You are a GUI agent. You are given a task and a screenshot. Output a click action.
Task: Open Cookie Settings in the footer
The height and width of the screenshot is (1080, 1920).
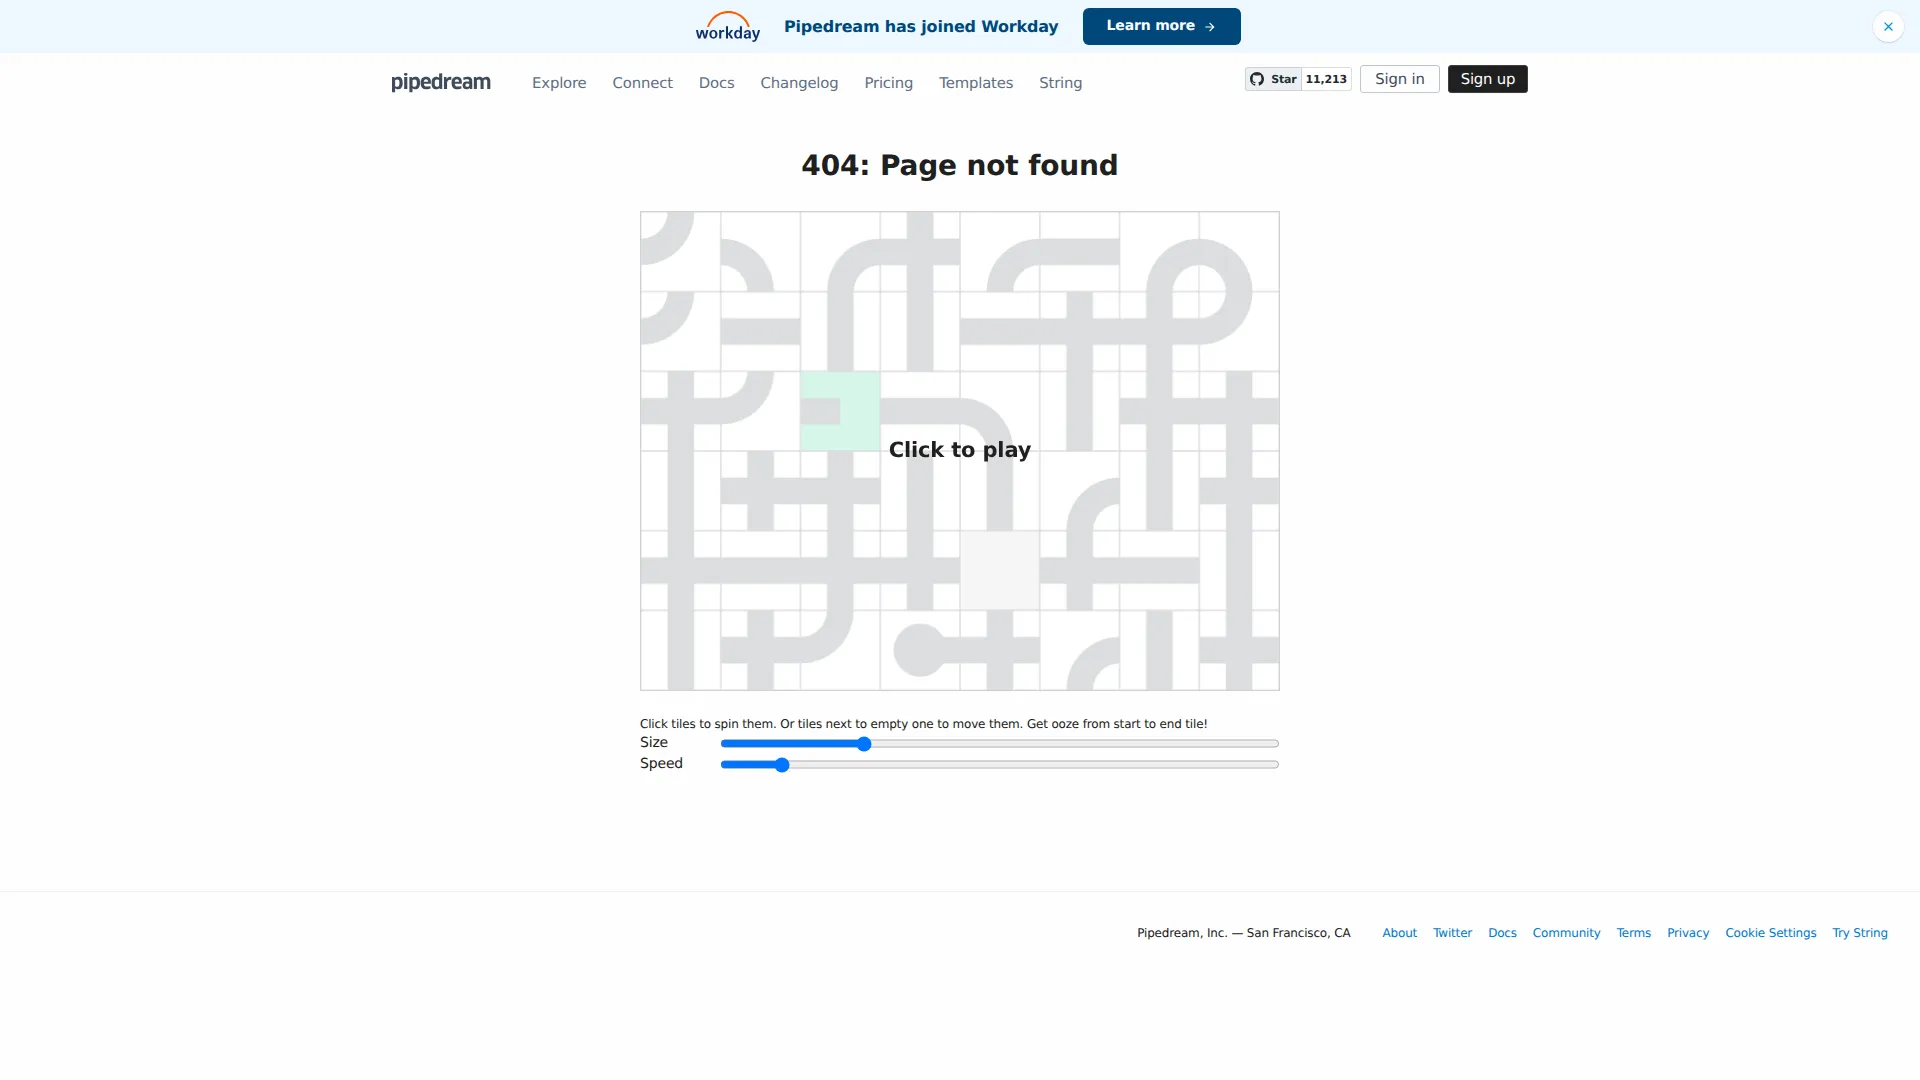(x=1769, y=932)
